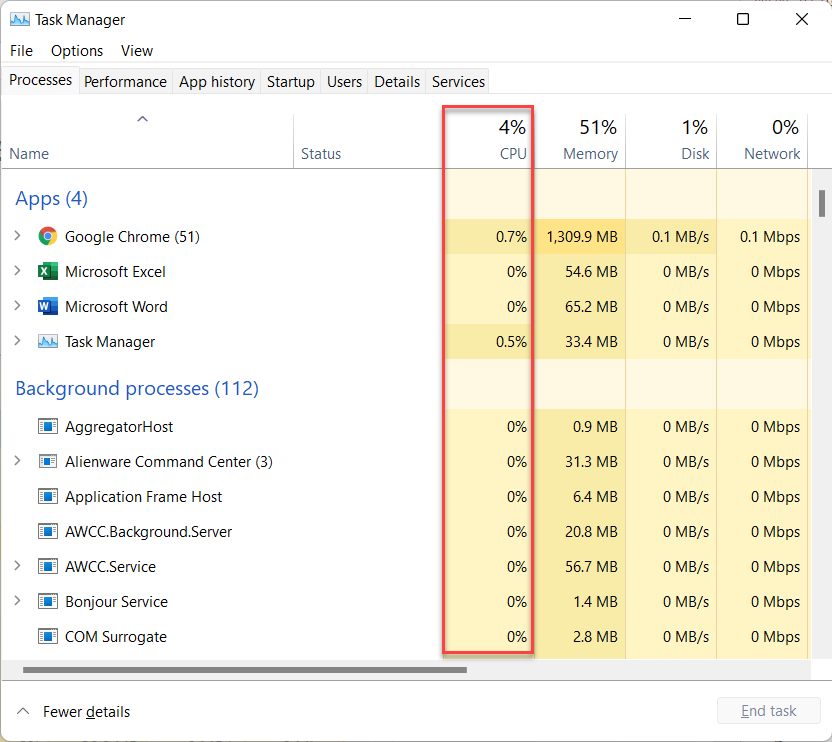Expand the Alienware Command Center group
832x742 pixels.
pyautogui.click(x=17, y=462)
